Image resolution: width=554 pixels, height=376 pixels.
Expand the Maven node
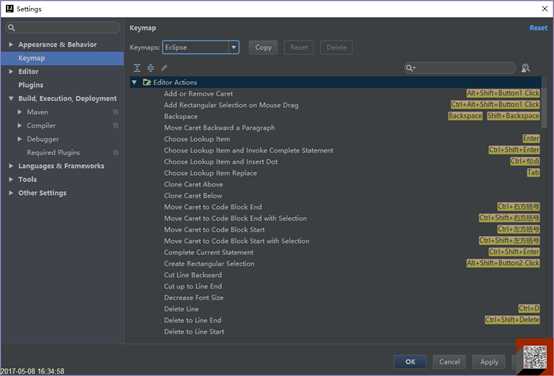20,112
